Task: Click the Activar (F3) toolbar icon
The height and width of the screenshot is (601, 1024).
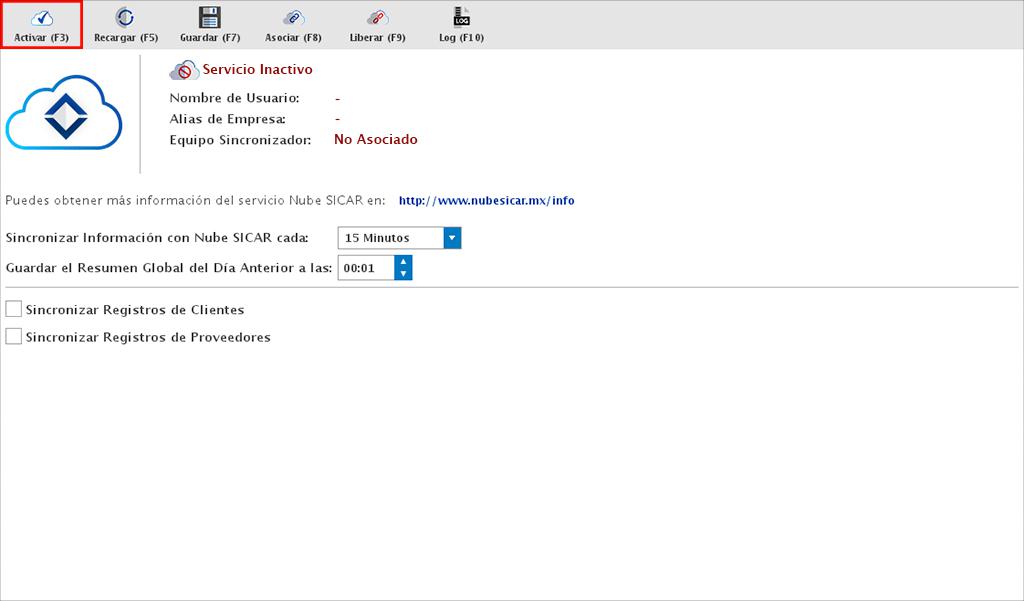Action: 41,18
